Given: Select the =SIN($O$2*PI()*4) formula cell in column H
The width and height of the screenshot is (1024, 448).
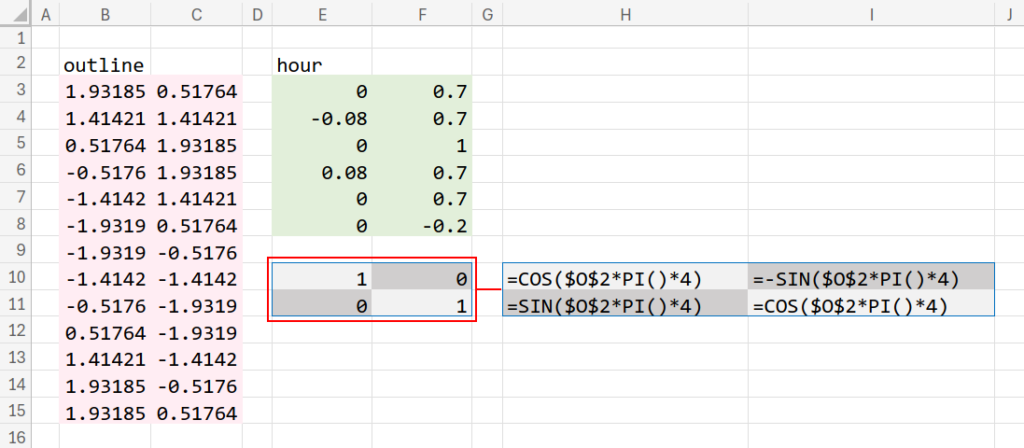Looking at the screenshot, I should (x=624, y=304).
